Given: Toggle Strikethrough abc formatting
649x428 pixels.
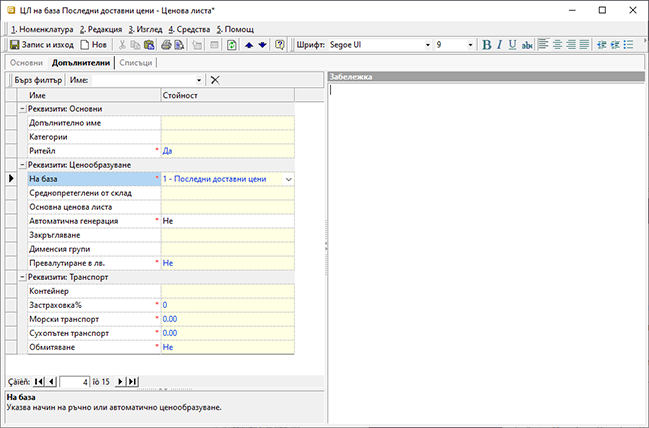Looking at the screenshot, I should pyautogui.click(x=527, y=45).
